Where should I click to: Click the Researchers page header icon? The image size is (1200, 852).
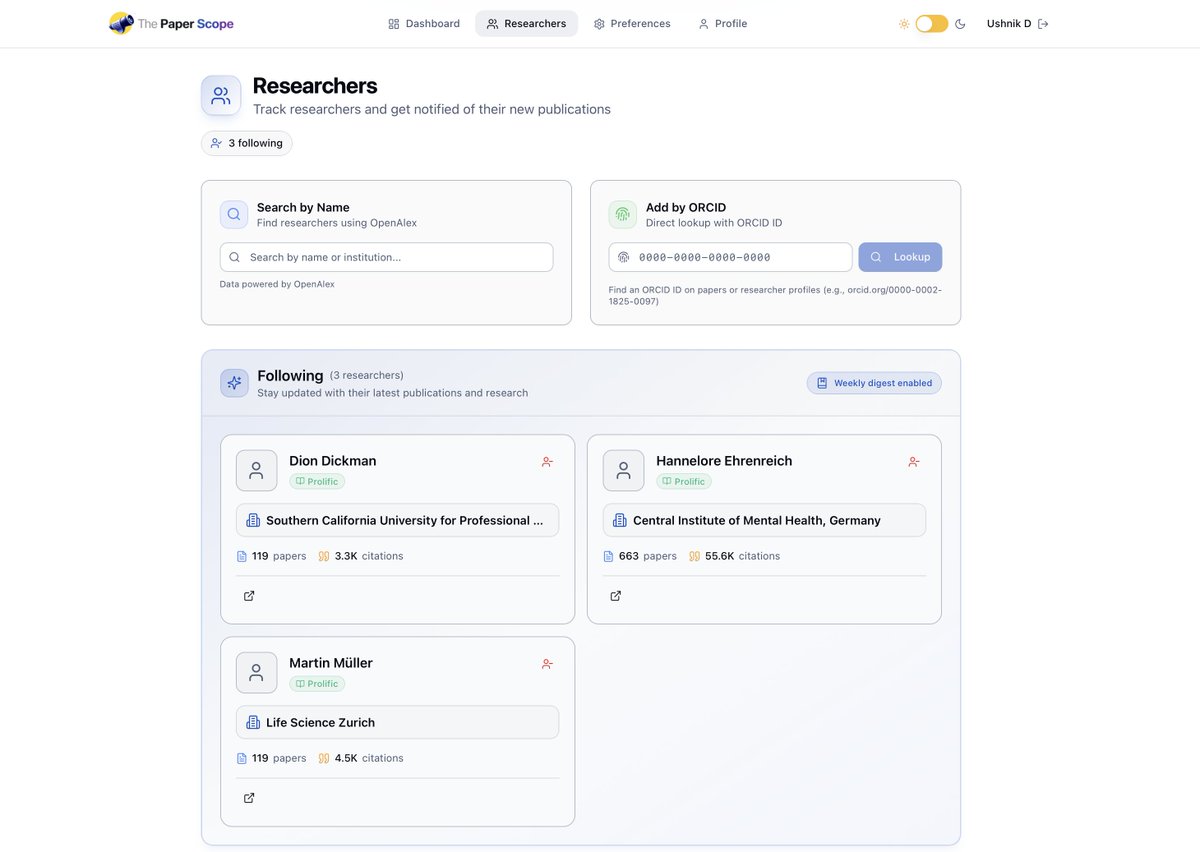pos(221,95)
